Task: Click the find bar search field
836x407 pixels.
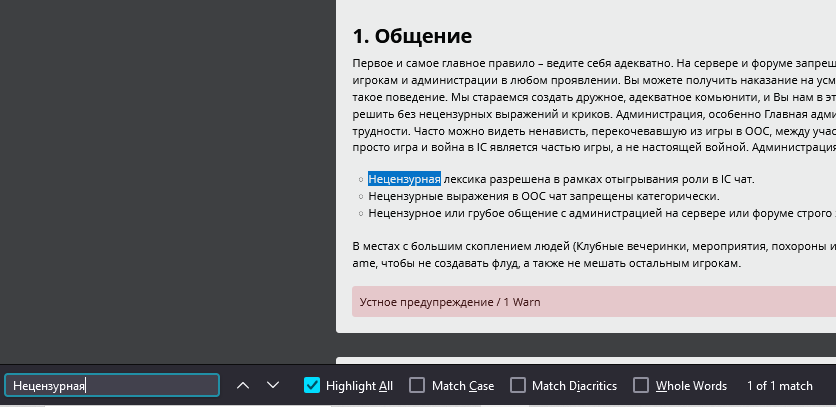Action: 112,385
